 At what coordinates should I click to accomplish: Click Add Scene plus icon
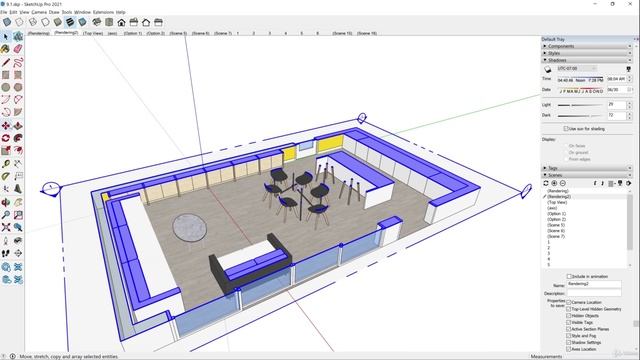coord(554,184)
